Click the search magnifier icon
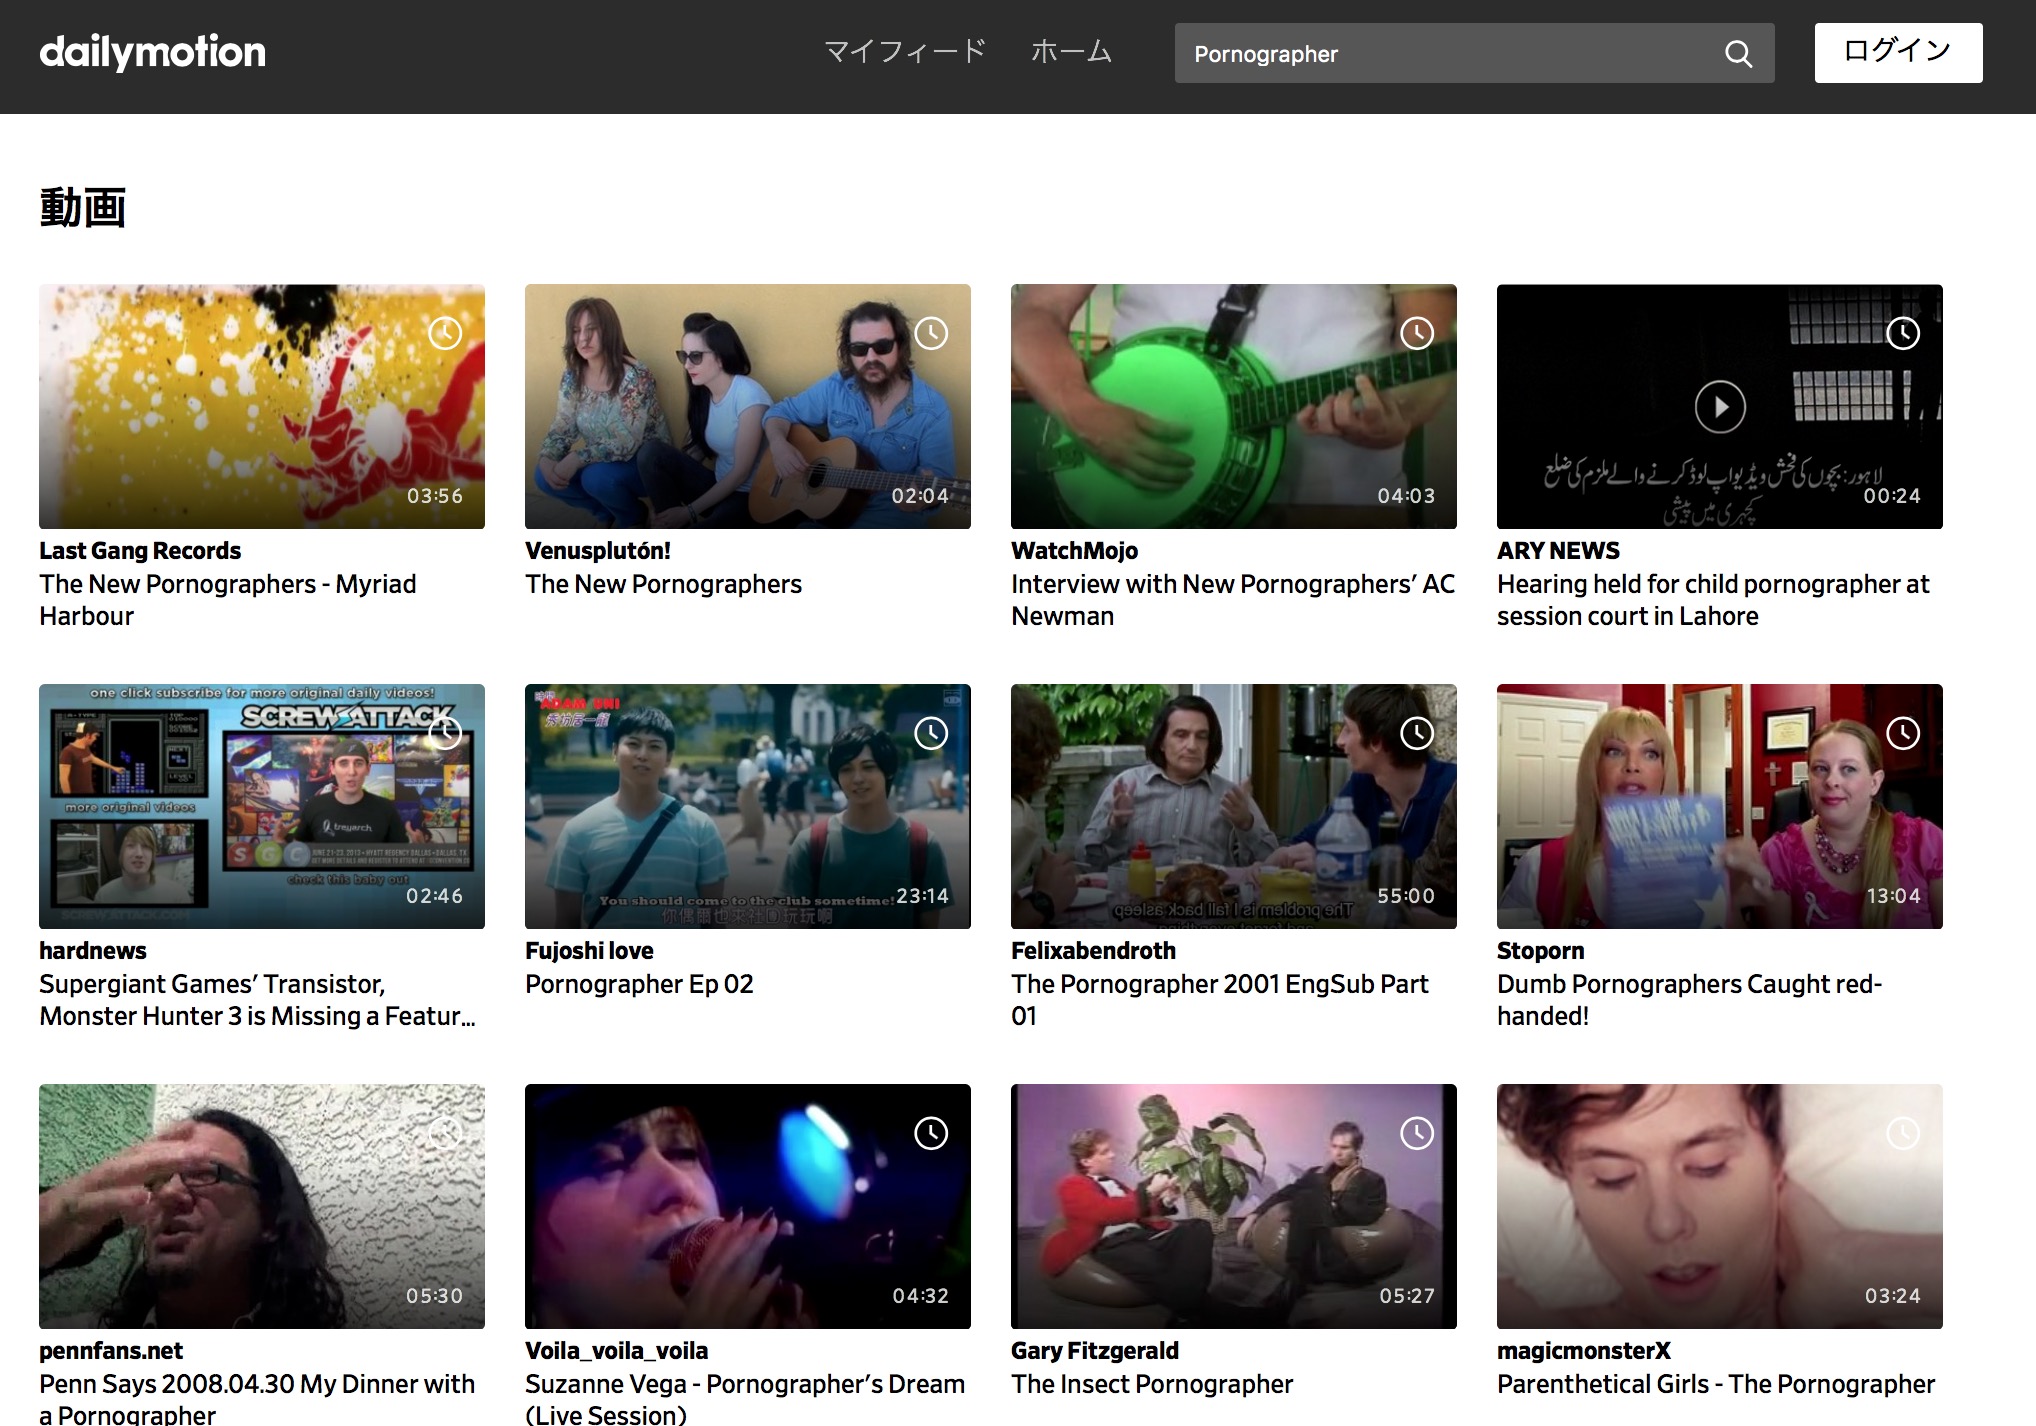Screen dimensions: 2036x1426 click(1738, 54)
